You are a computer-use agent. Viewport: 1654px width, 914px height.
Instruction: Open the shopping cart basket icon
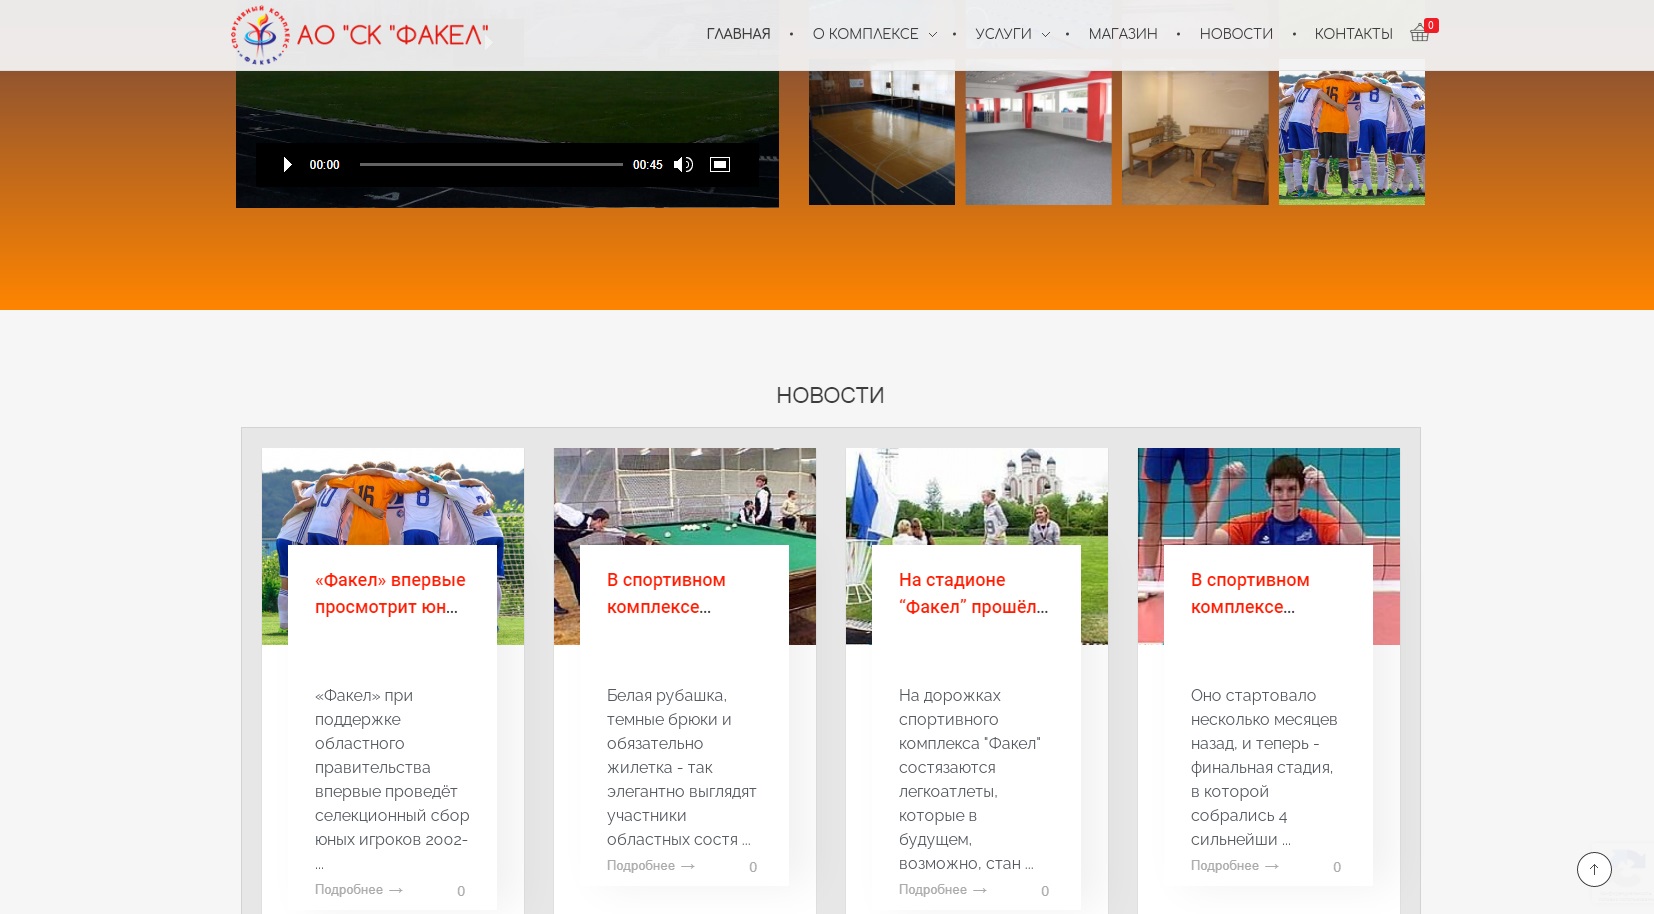point(1419,34)
